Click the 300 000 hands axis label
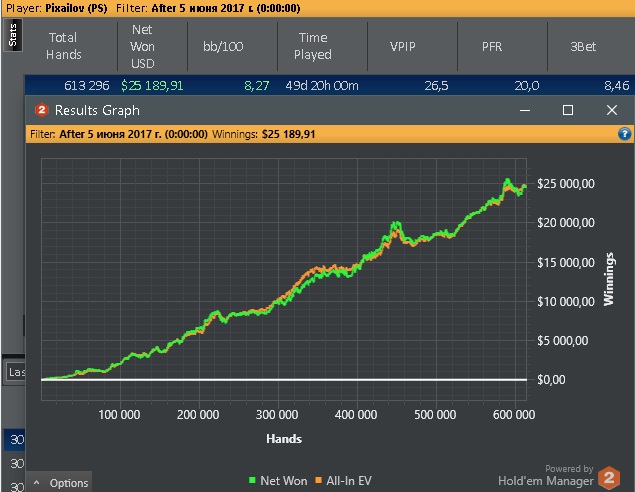This screenshot has width=635, height=492. 277,414
